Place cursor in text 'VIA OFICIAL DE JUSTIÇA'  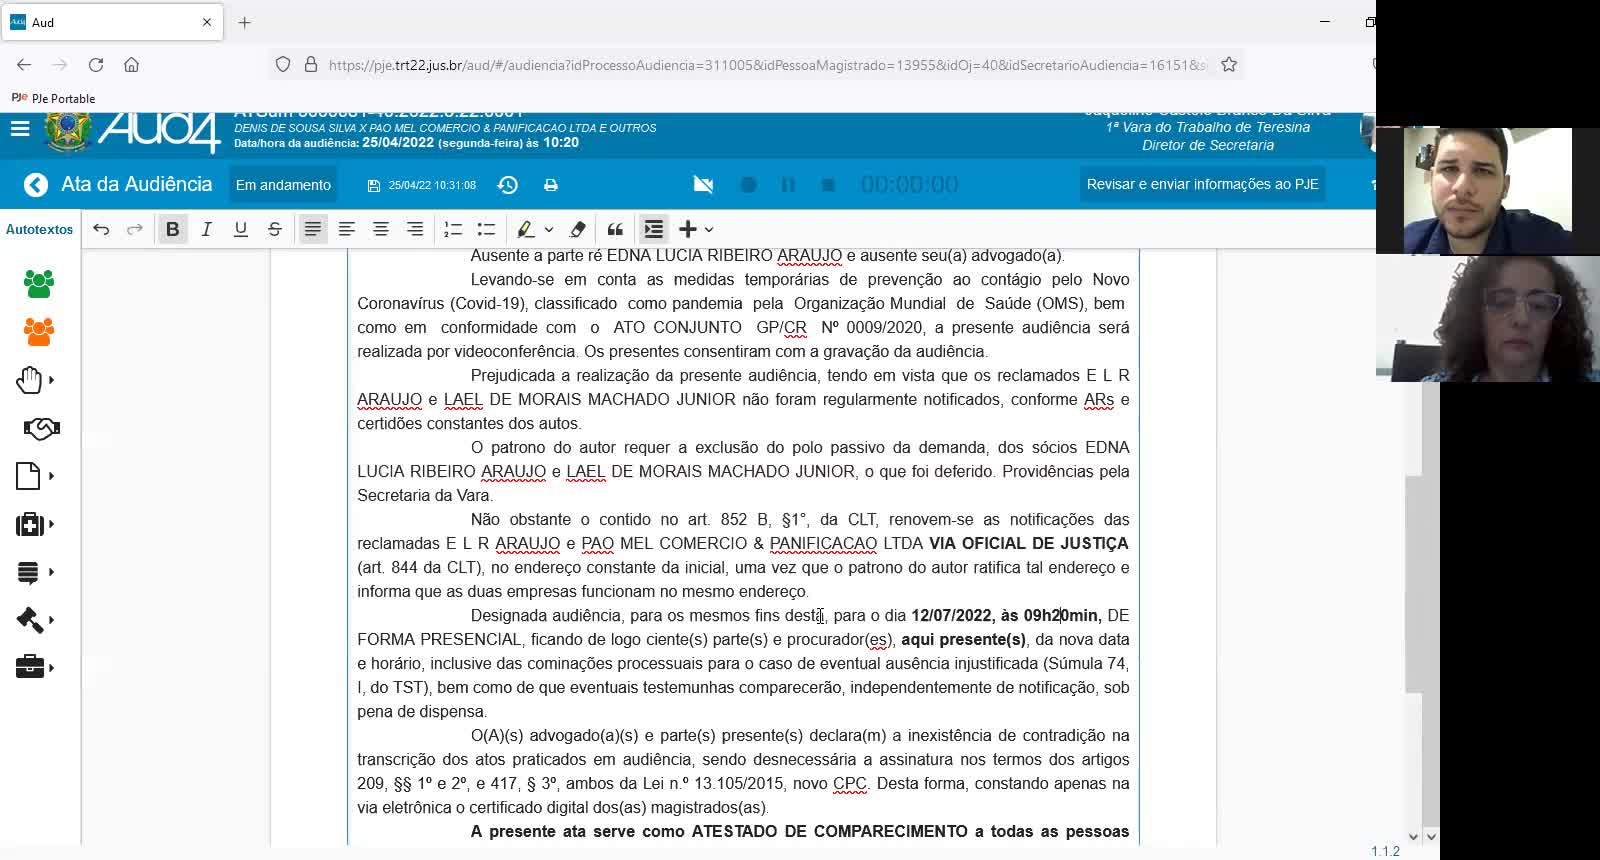(x=1028, y=543)
